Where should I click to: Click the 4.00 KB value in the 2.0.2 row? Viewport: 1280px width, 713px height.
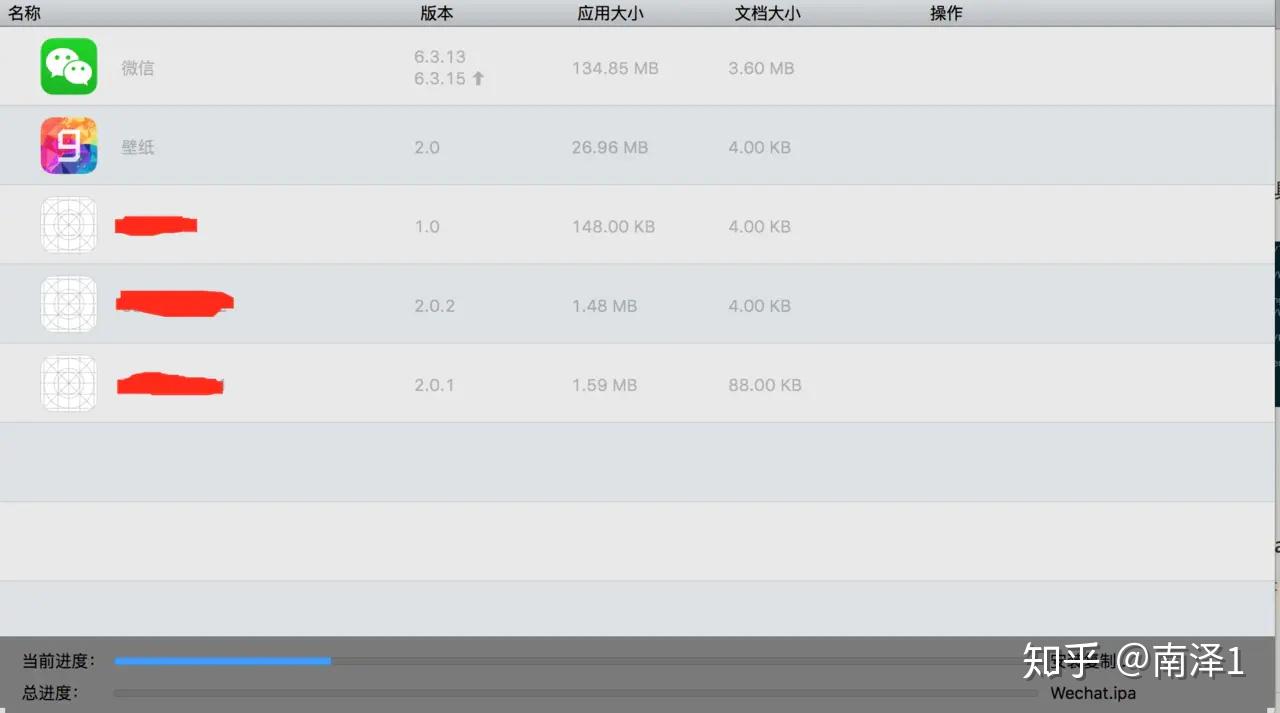760,305
